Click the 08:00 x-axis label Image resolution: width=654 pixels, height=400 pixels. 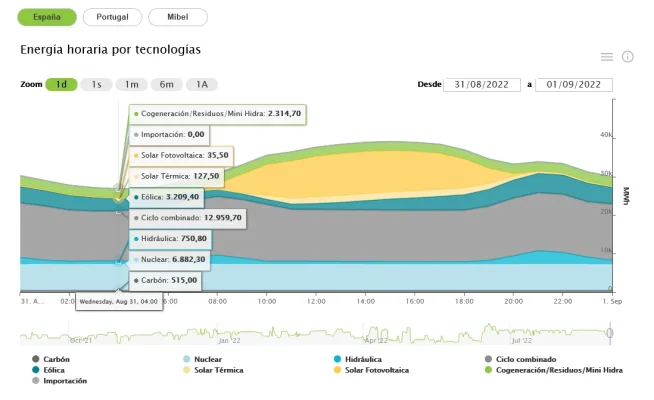tap(218, 301)
